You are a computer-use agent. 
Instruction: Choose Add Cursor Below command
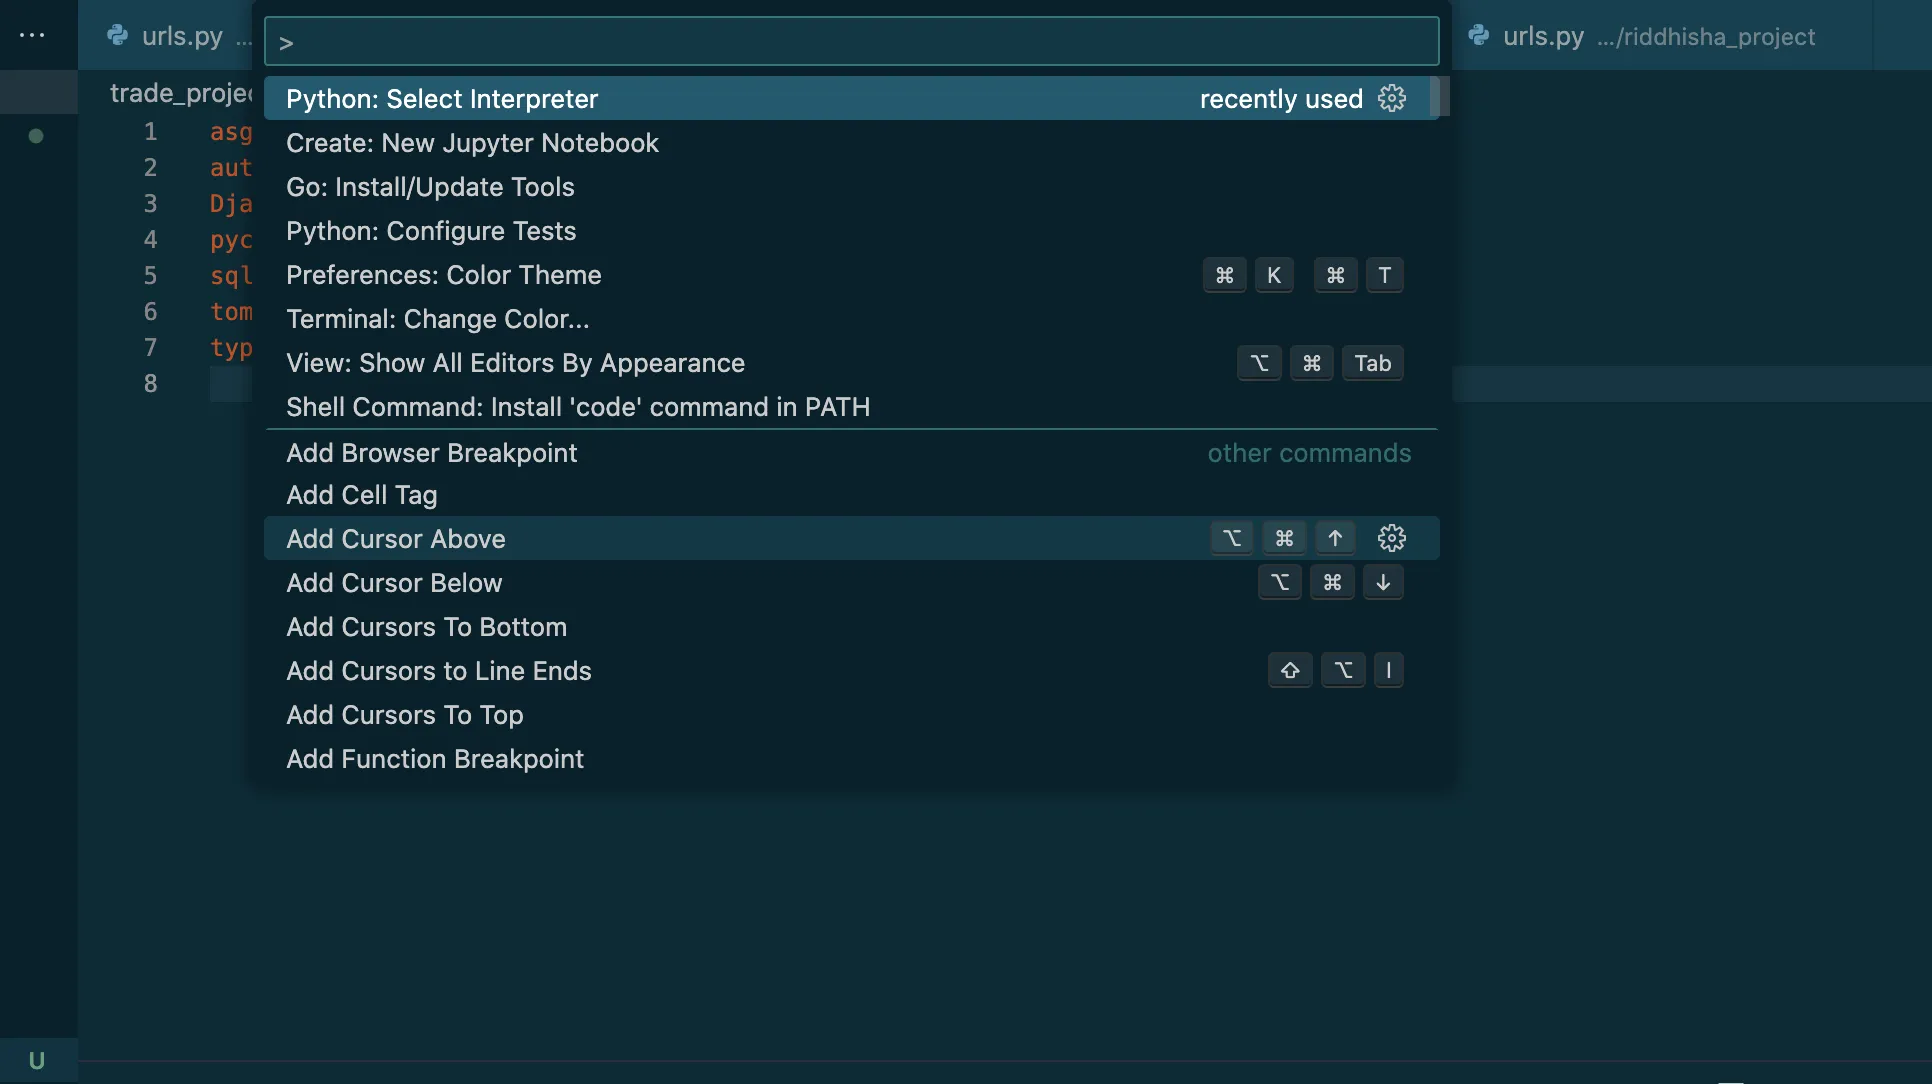pos(394,583)
